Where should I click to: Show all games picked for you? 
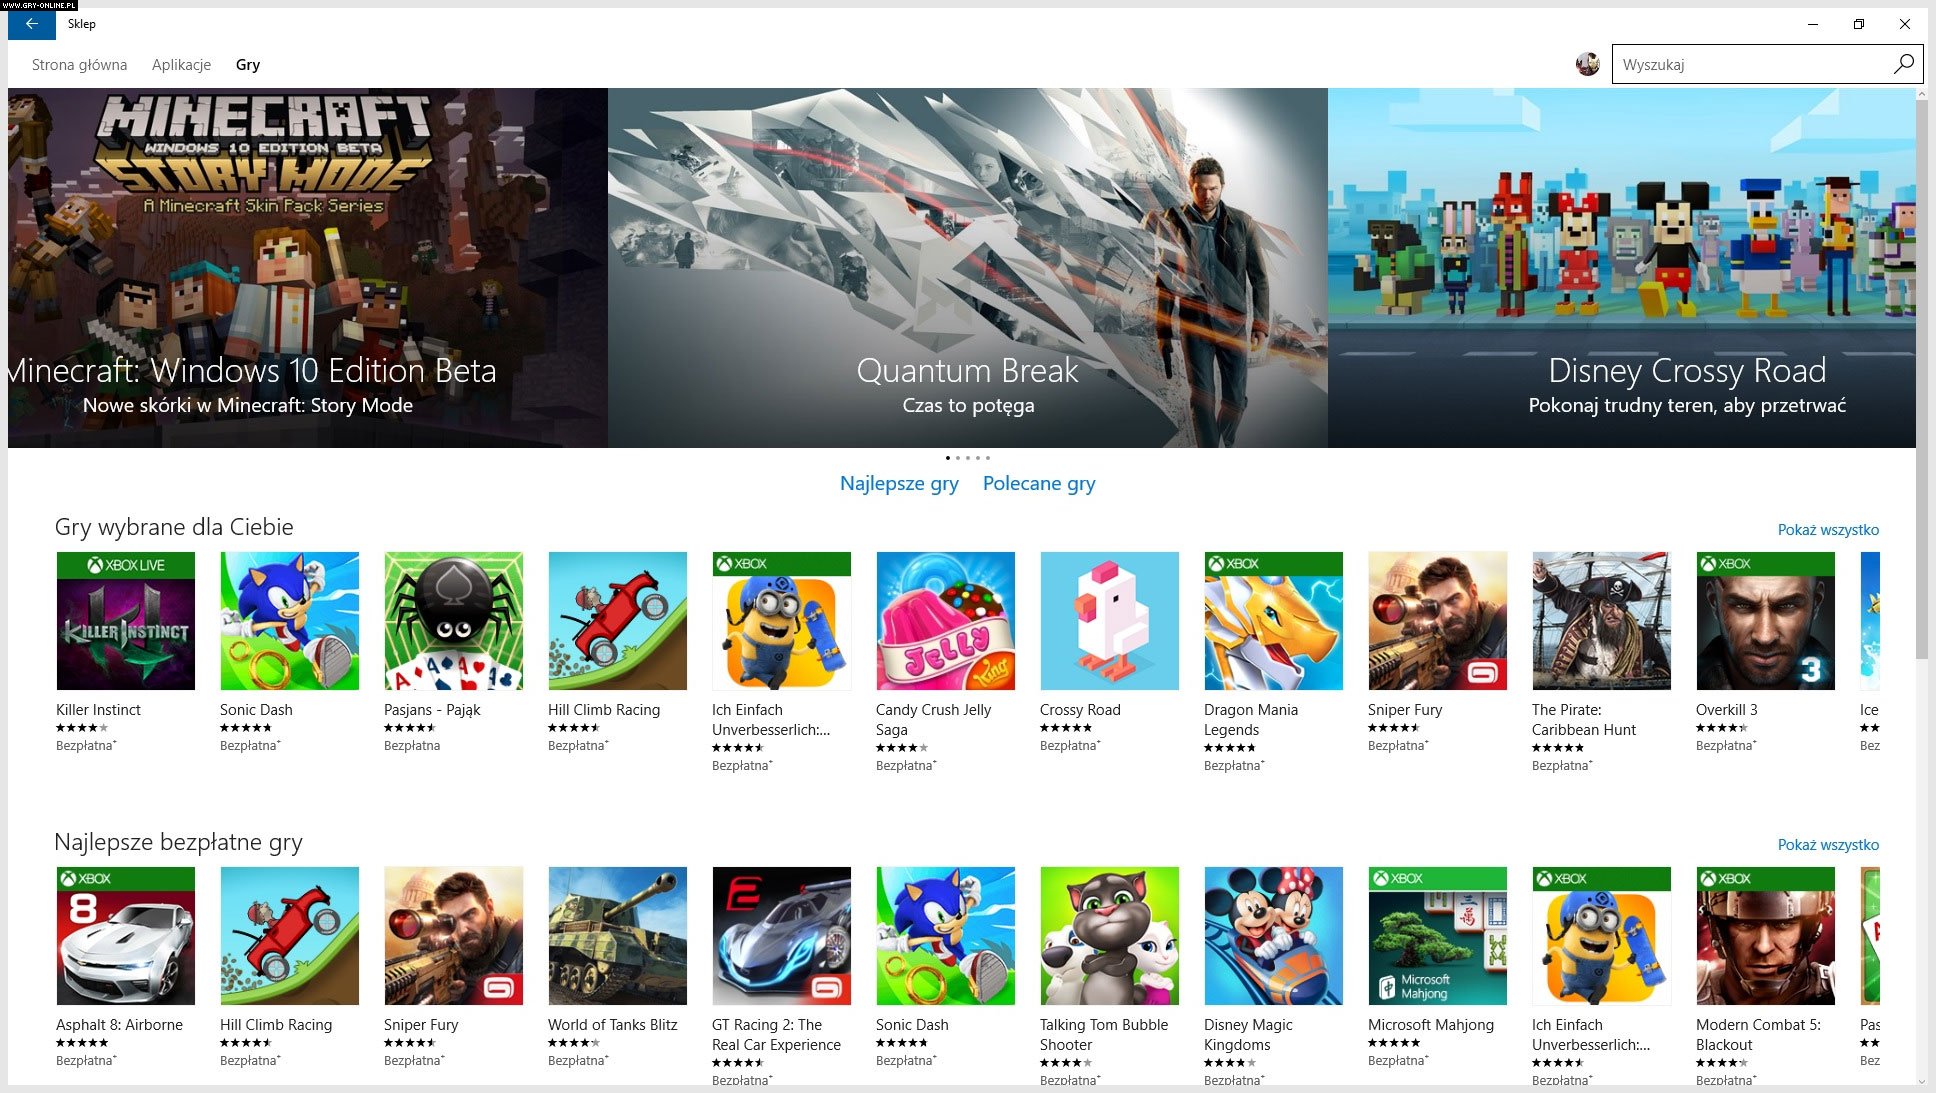[1828, 530]
